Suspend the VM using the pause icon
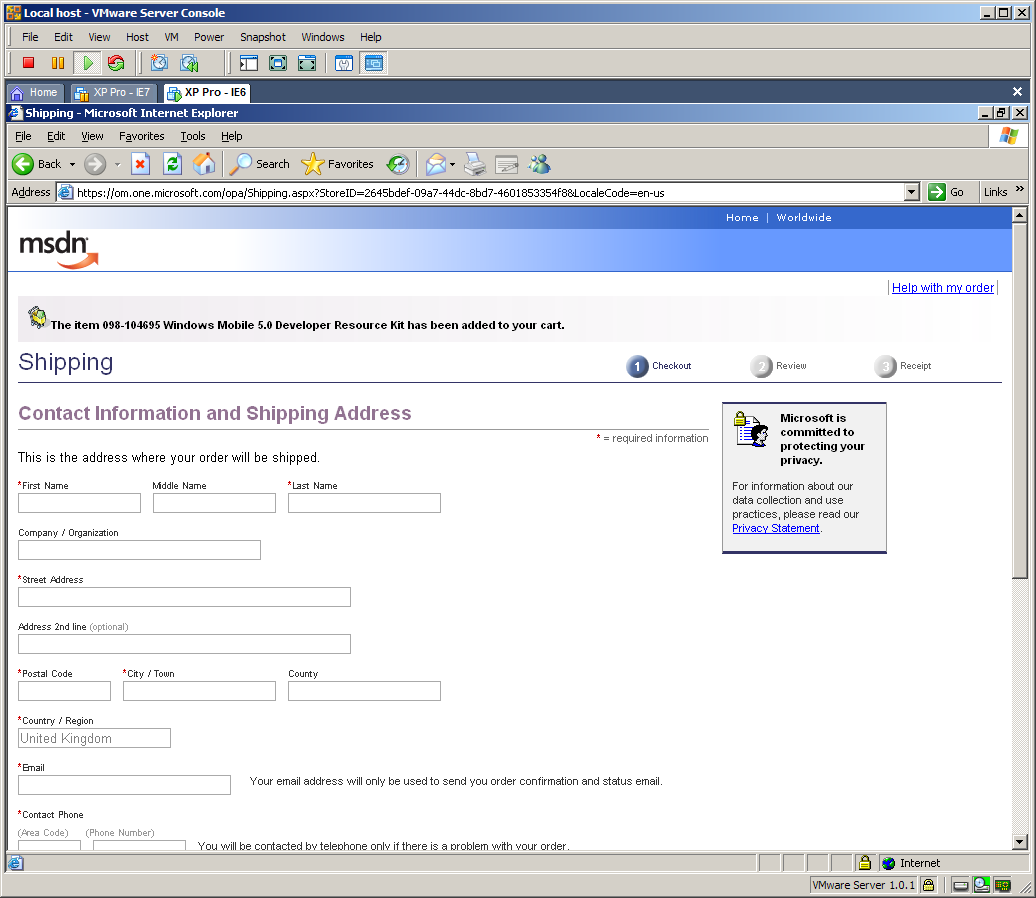Image resolution: width=1036 pixels, height=898 pixels. [58, 63]
